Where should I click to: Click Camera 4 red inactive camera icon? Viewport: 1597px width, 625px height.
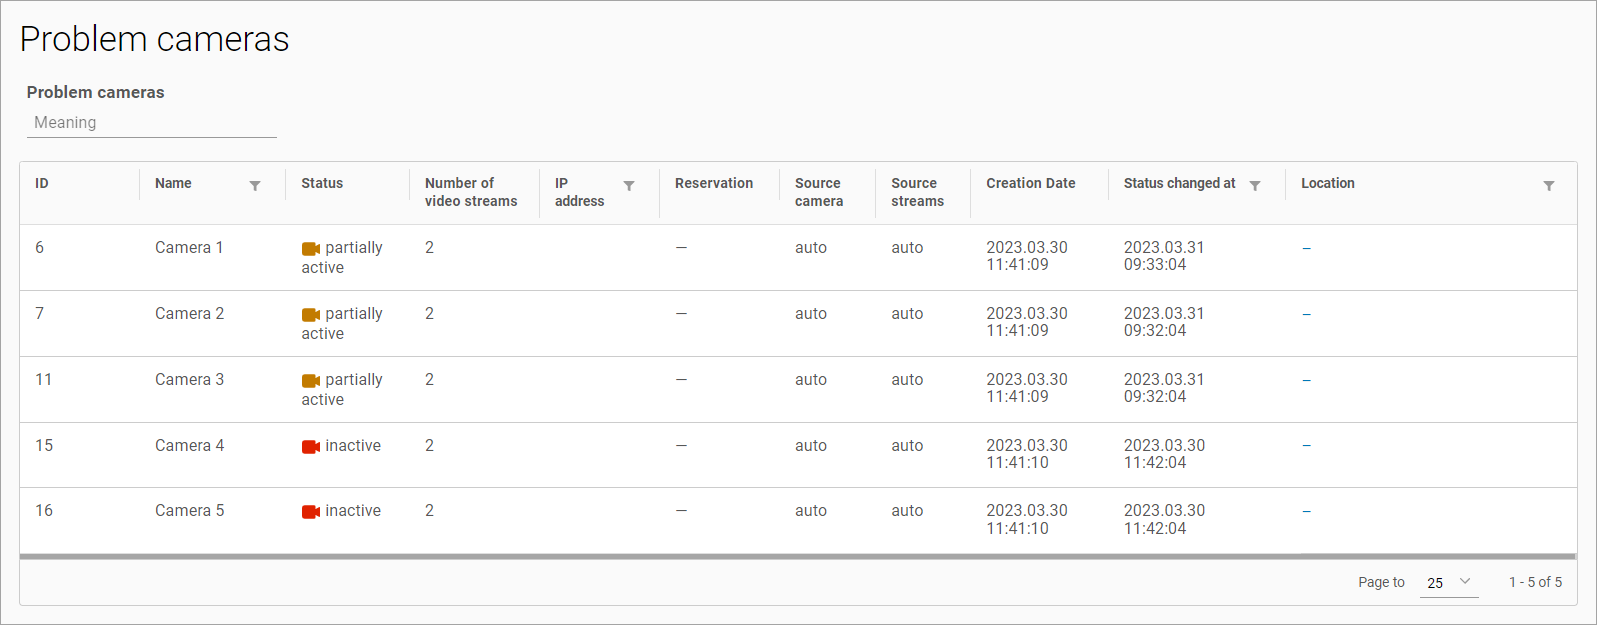311,446
